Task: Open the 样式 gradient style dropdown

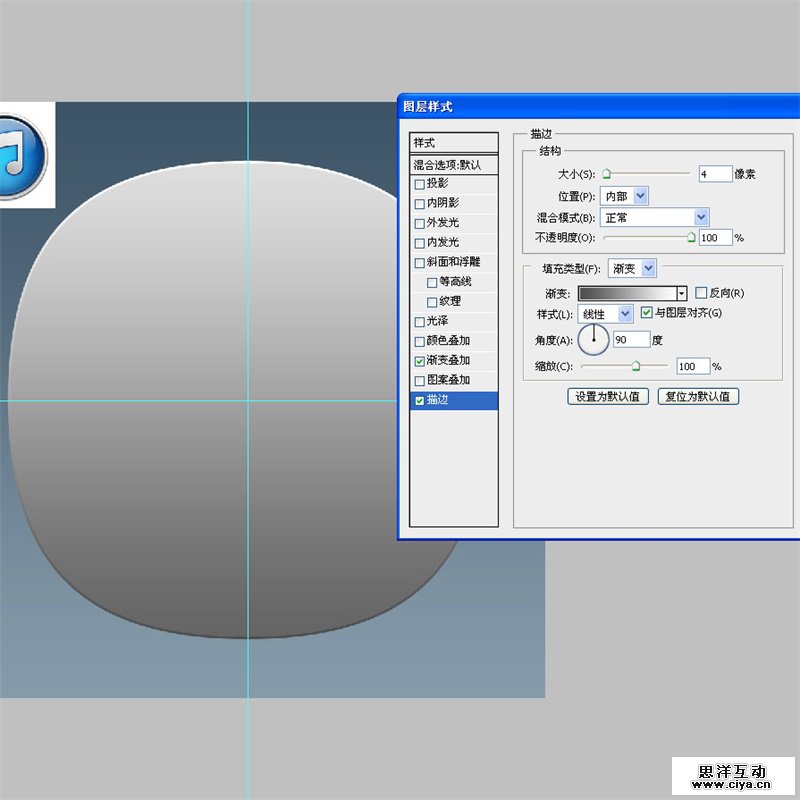Action: tap(625, 314)
